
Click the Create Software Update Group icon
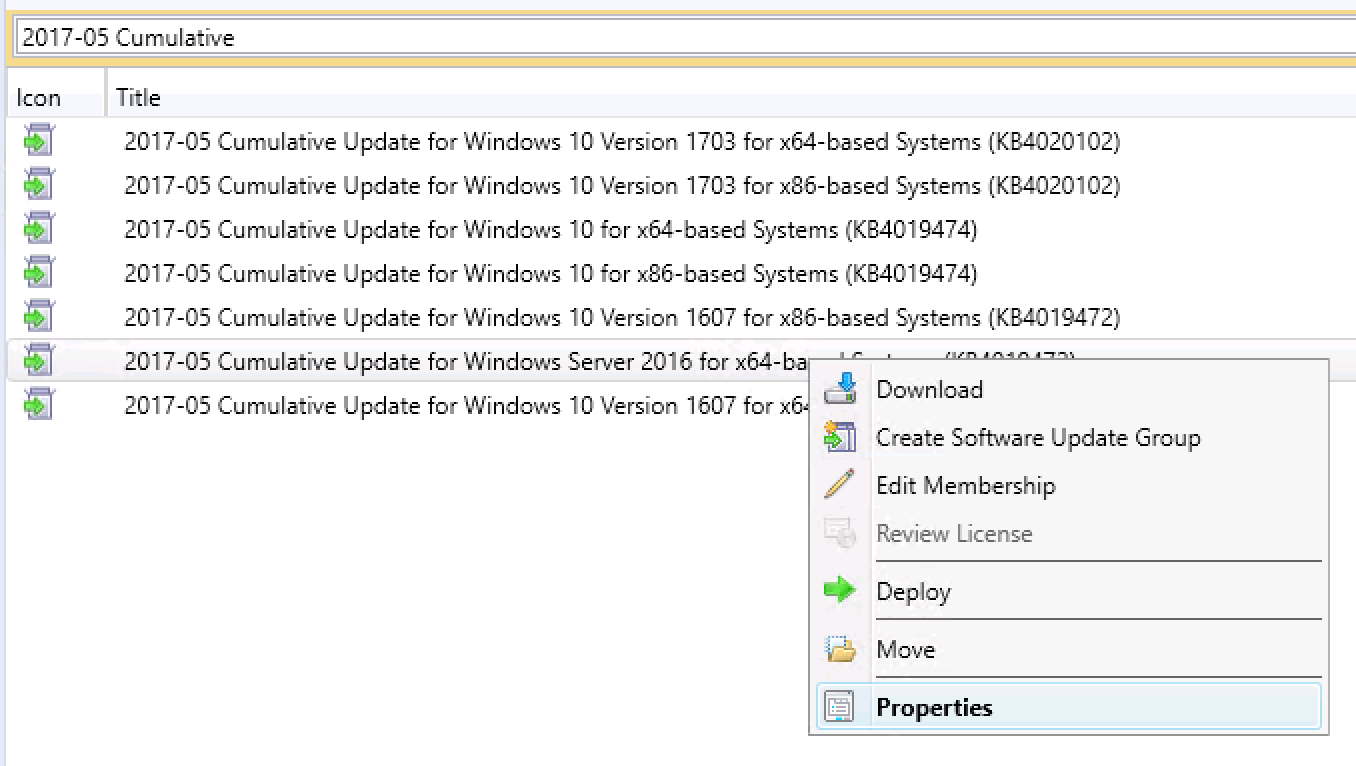coord(840,437)
